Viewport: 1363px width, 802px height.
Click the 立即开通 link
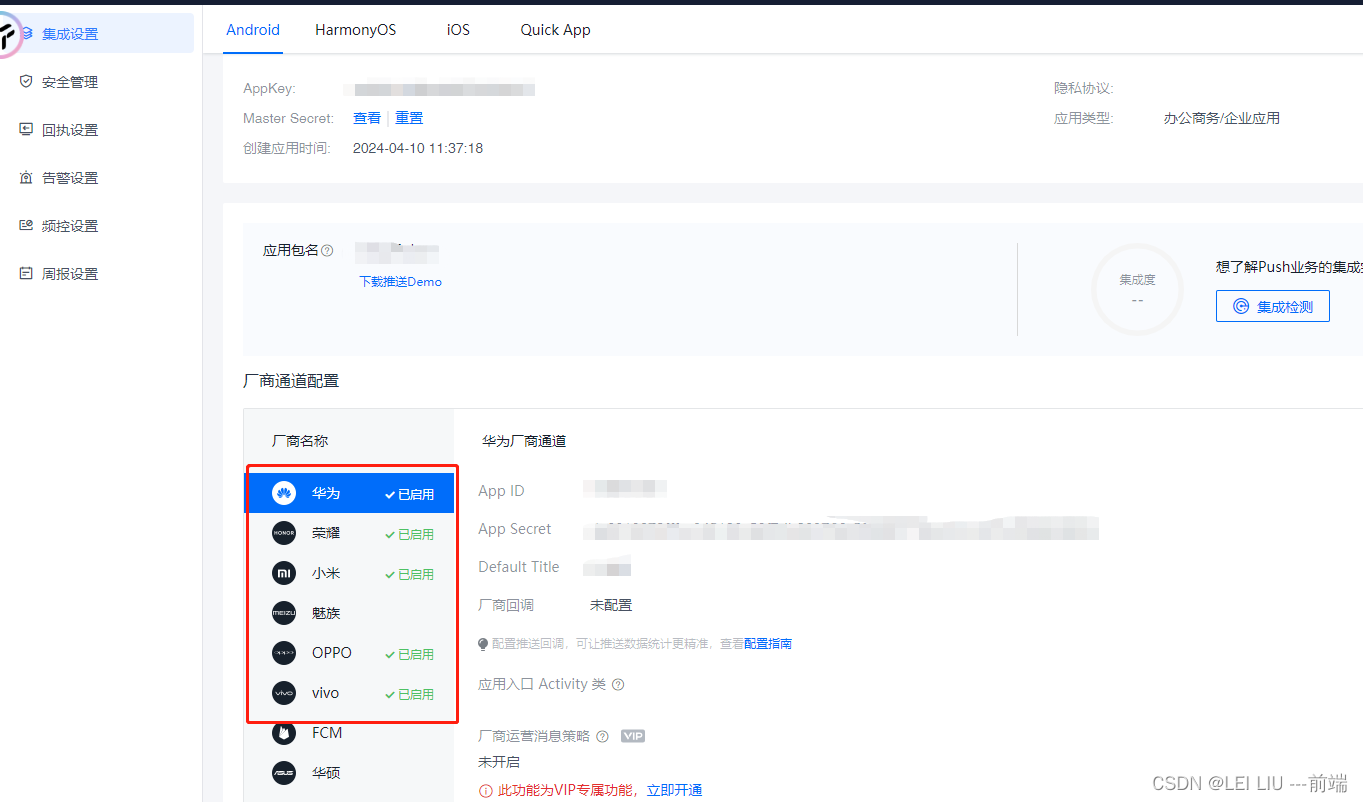click(x=675, y=790)
